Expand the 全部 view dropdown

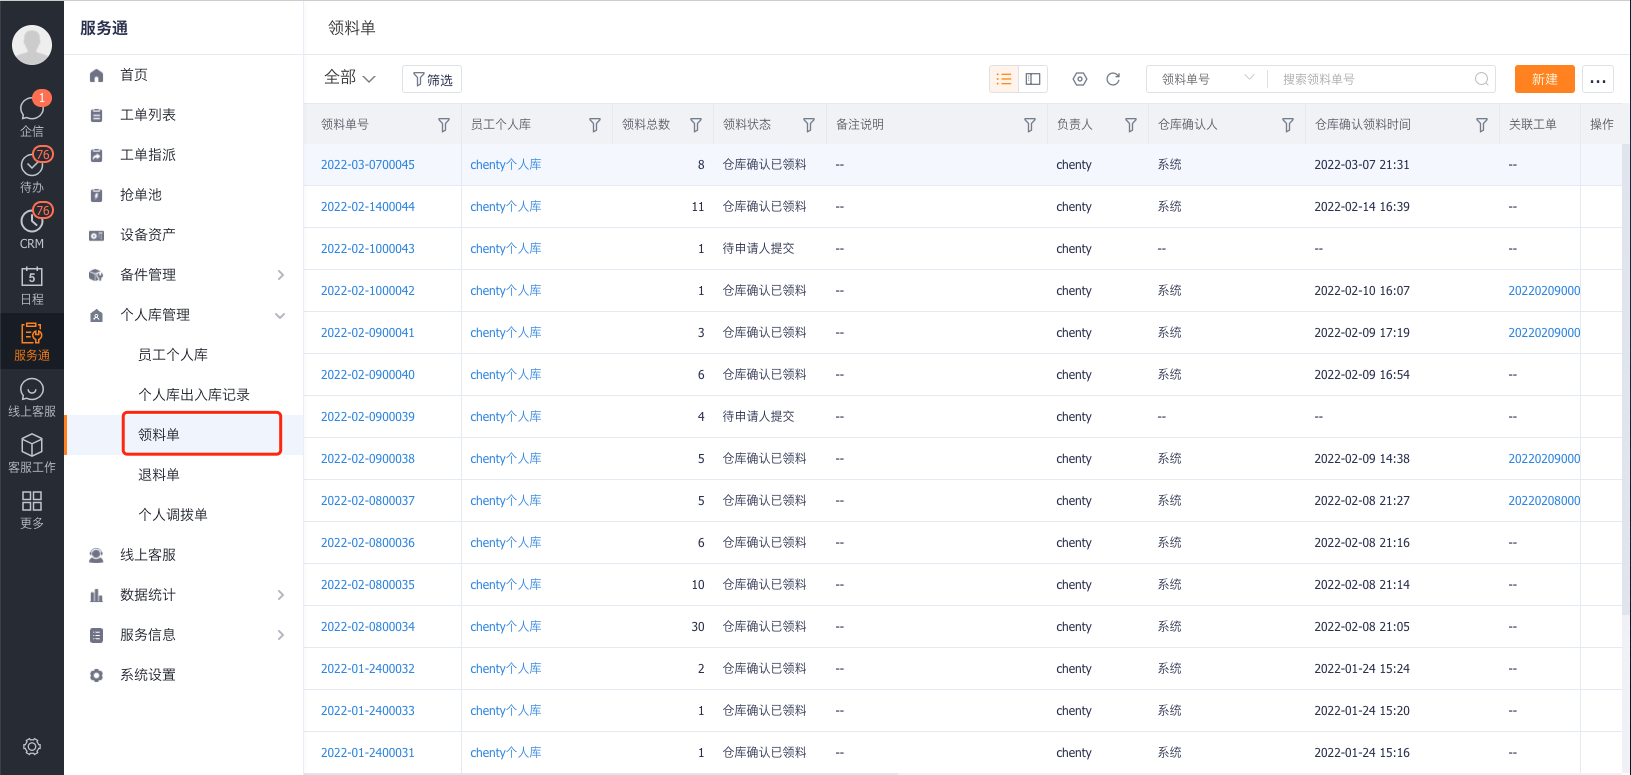(x=350, y=77)
